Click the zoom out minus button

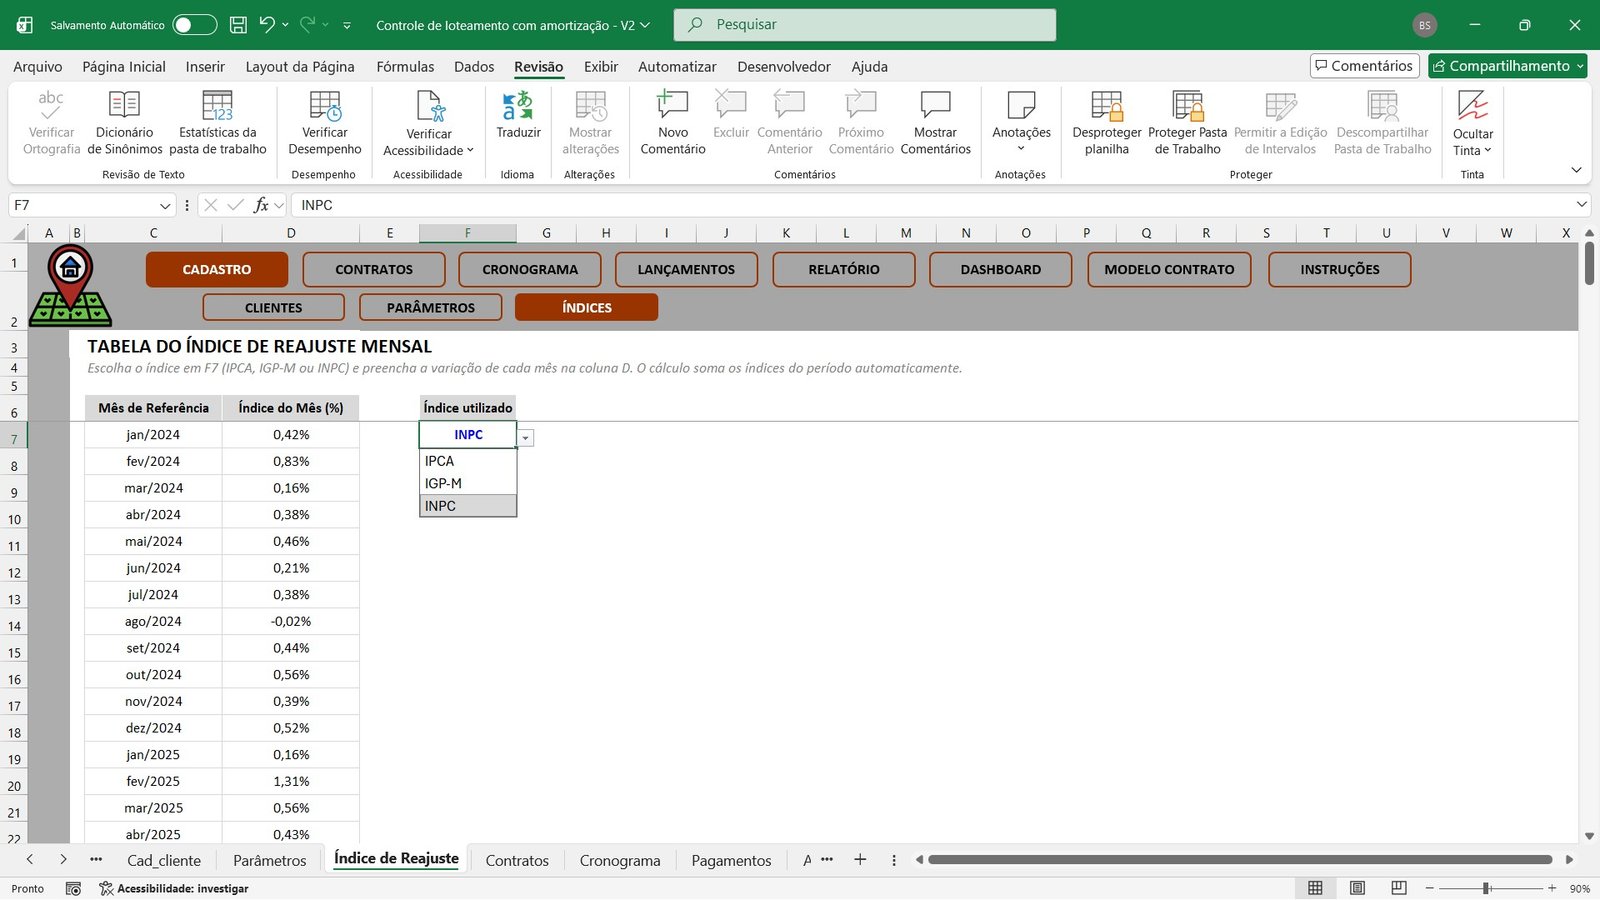1430,888
